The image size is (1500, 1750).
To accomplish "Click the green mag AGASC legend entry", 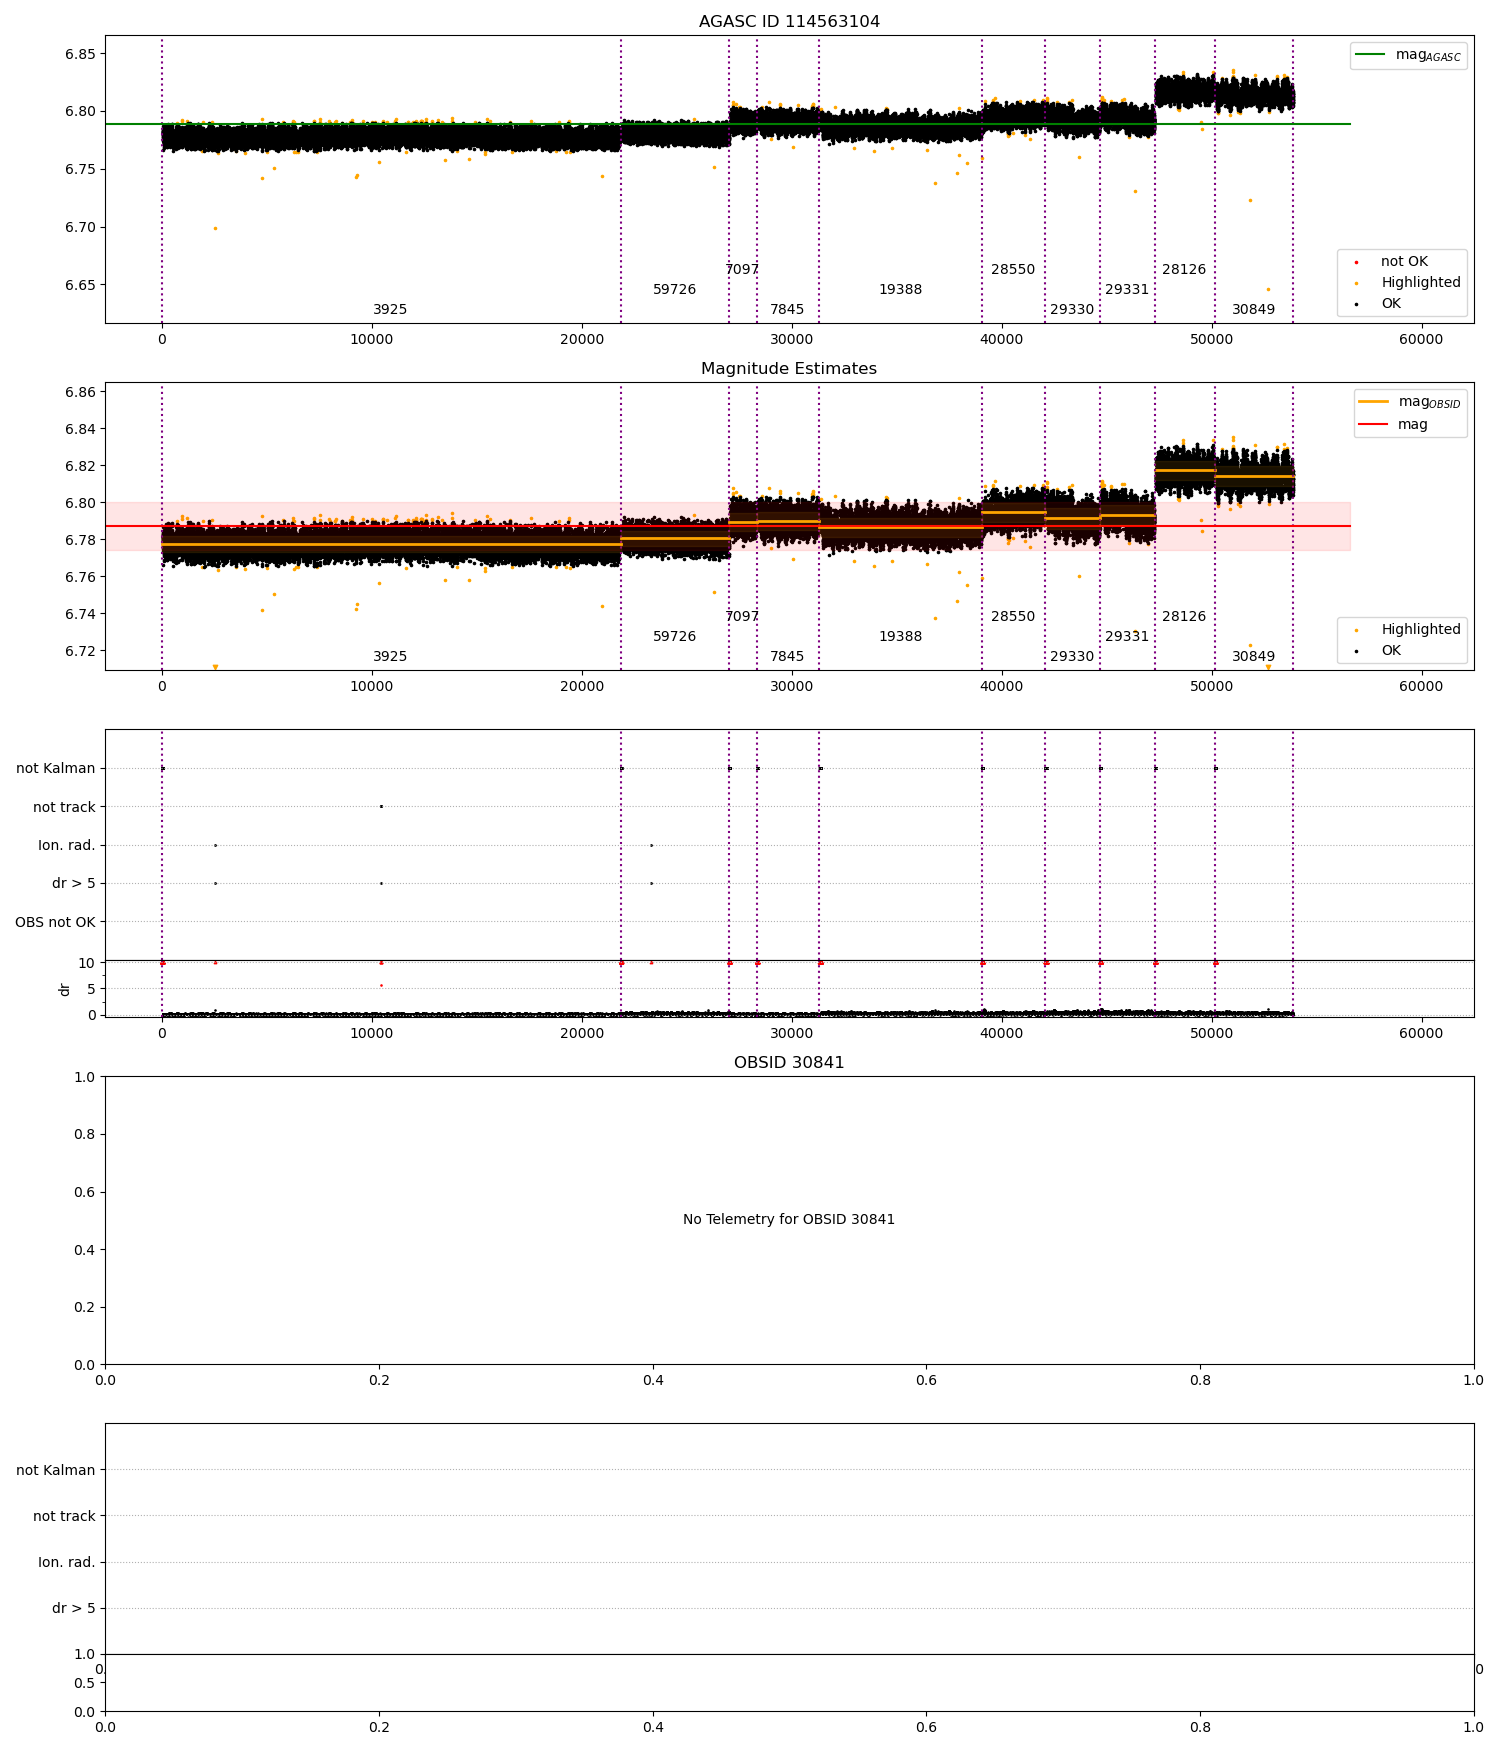I will pyautogui.click(x=1408, y=55).
